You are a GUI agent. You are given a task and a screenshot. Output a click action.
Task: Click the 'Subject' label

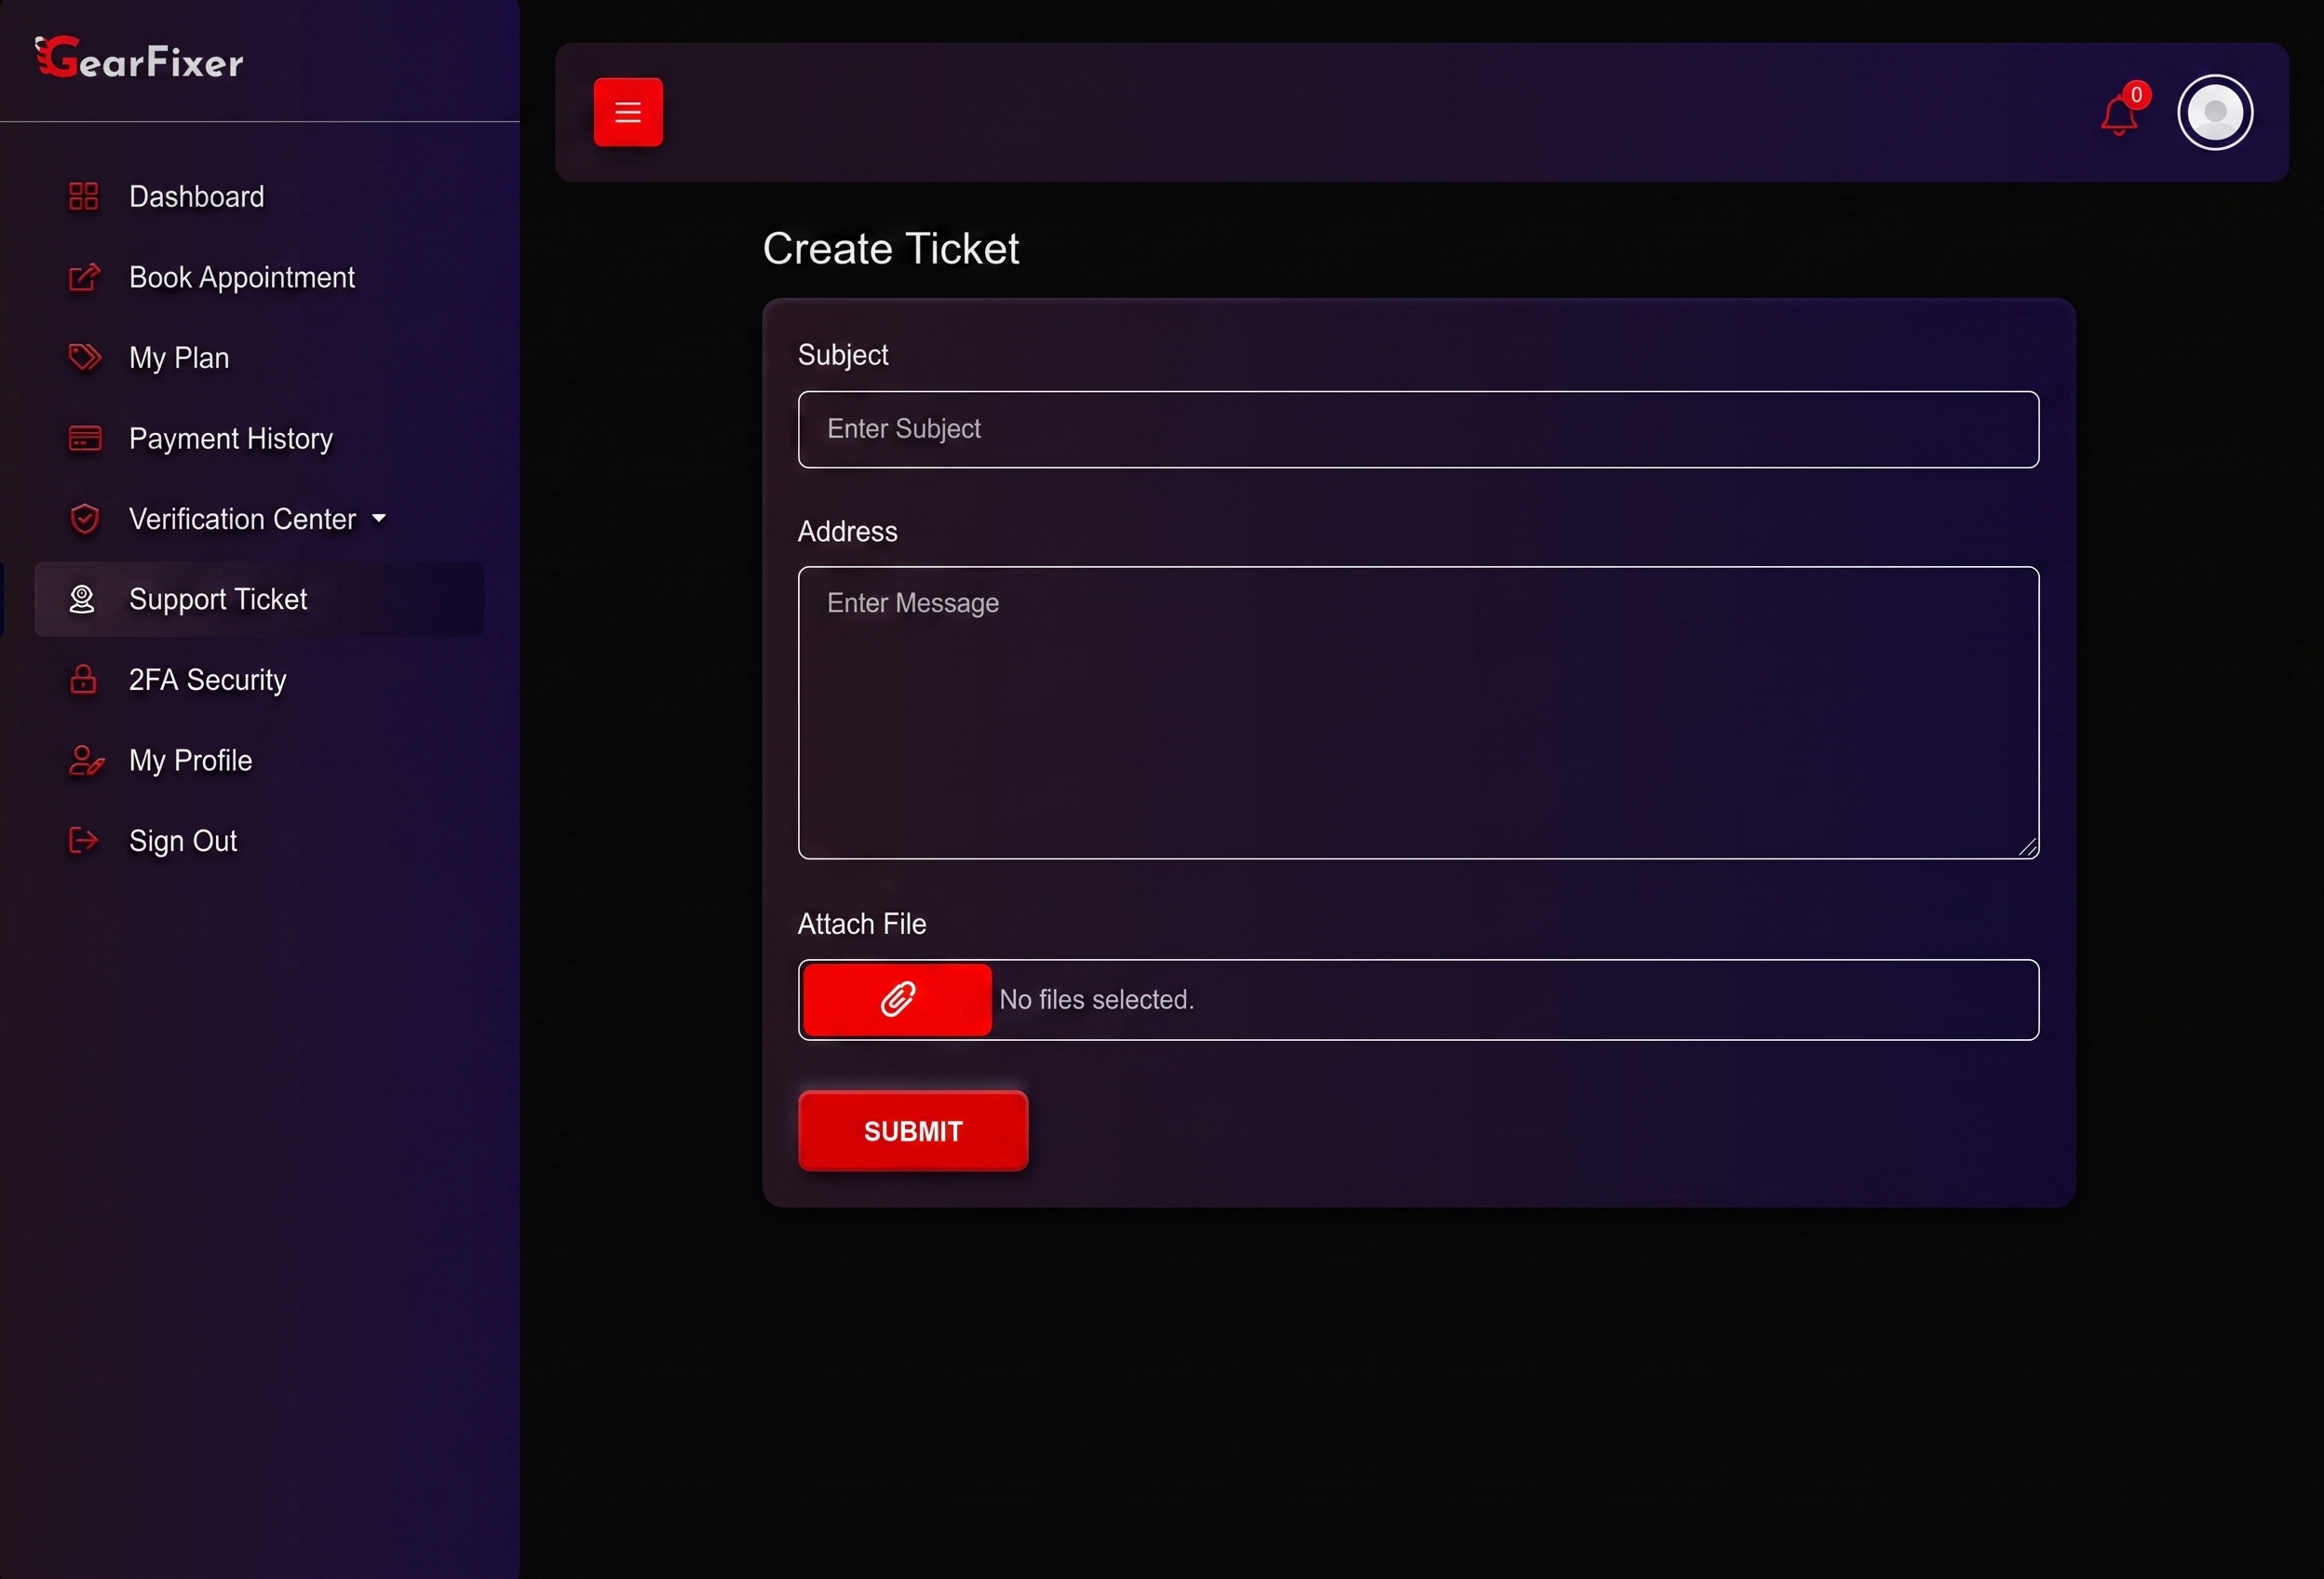point(843,355)
